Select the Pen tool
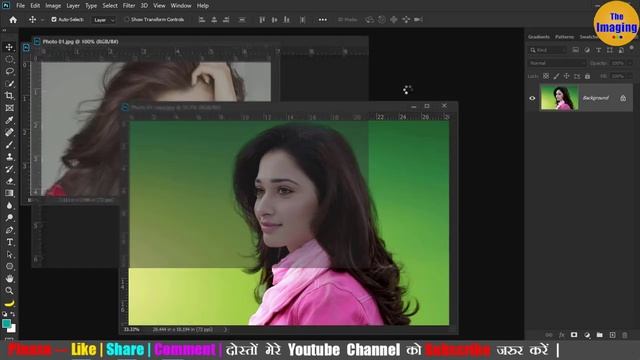 coord(9,230)
